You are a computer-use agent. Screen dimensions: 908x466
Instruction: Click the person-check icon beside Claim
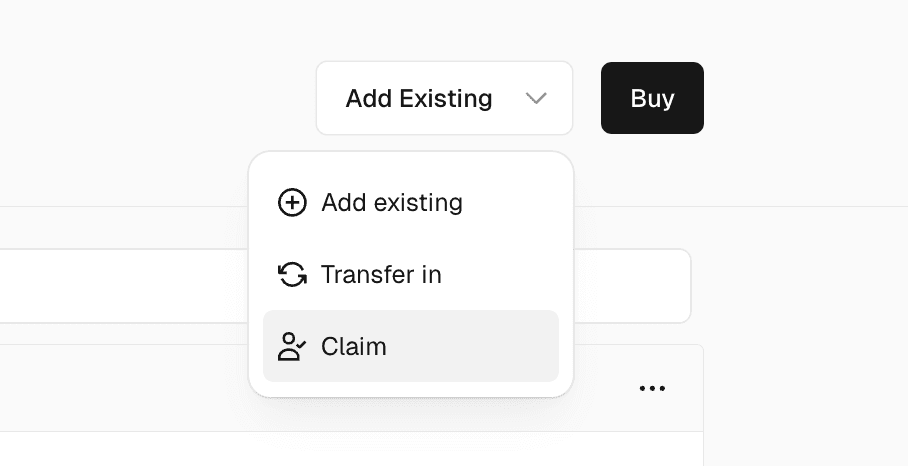pos(292,347)
